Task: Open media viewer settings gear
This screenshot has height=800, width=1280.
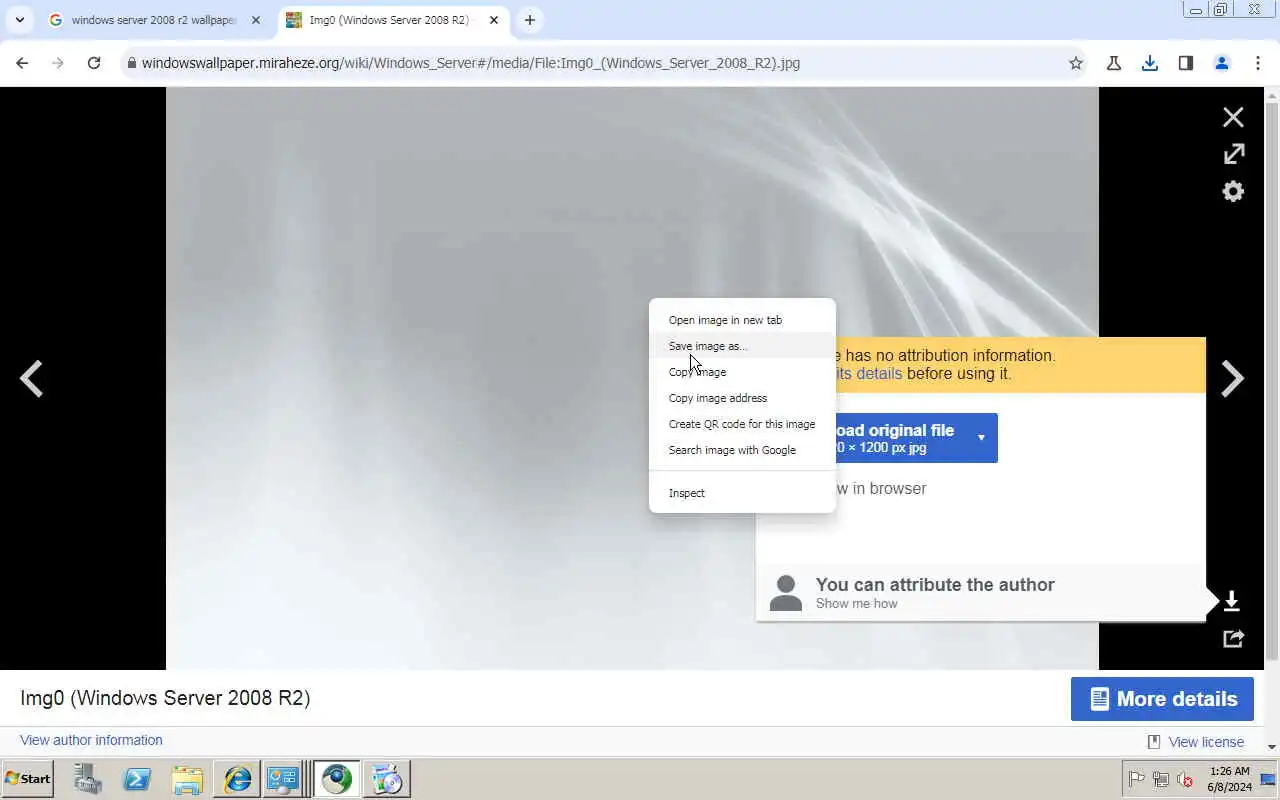Action: pos(1233,191)
